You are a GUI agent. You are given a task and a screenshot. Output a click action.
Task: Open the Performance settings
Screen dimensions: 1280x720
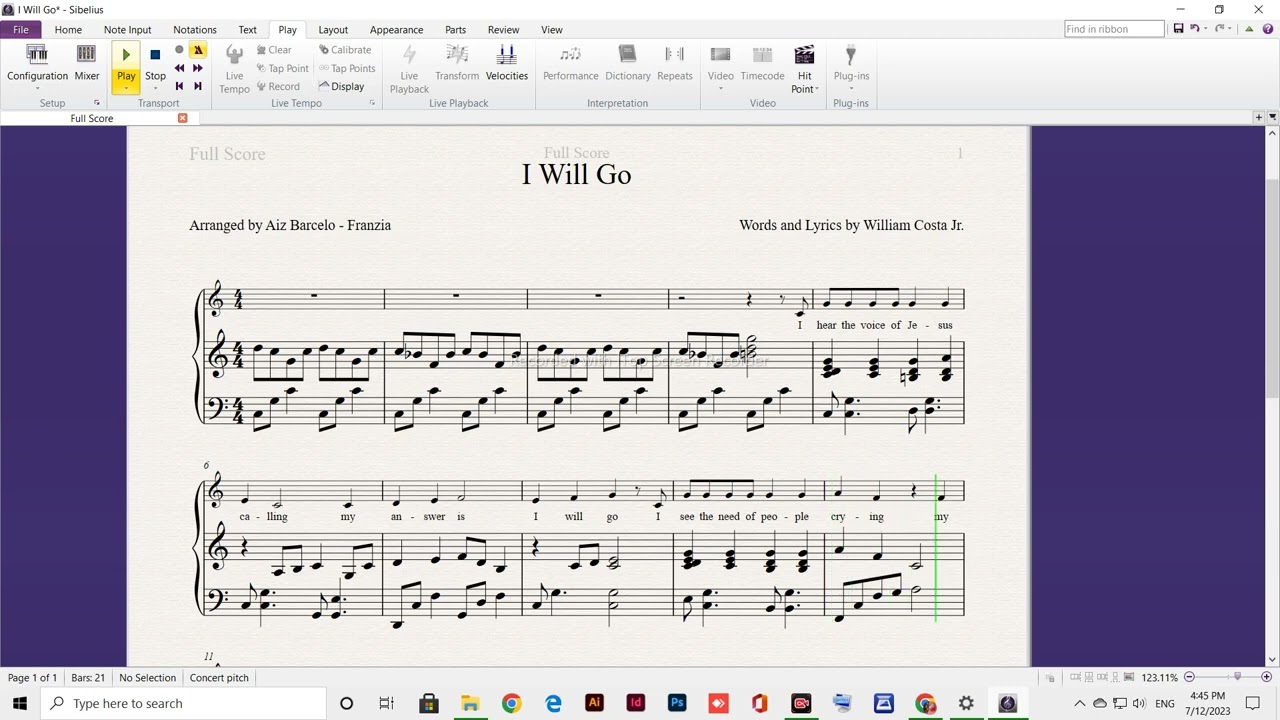(x=571, y=62)
